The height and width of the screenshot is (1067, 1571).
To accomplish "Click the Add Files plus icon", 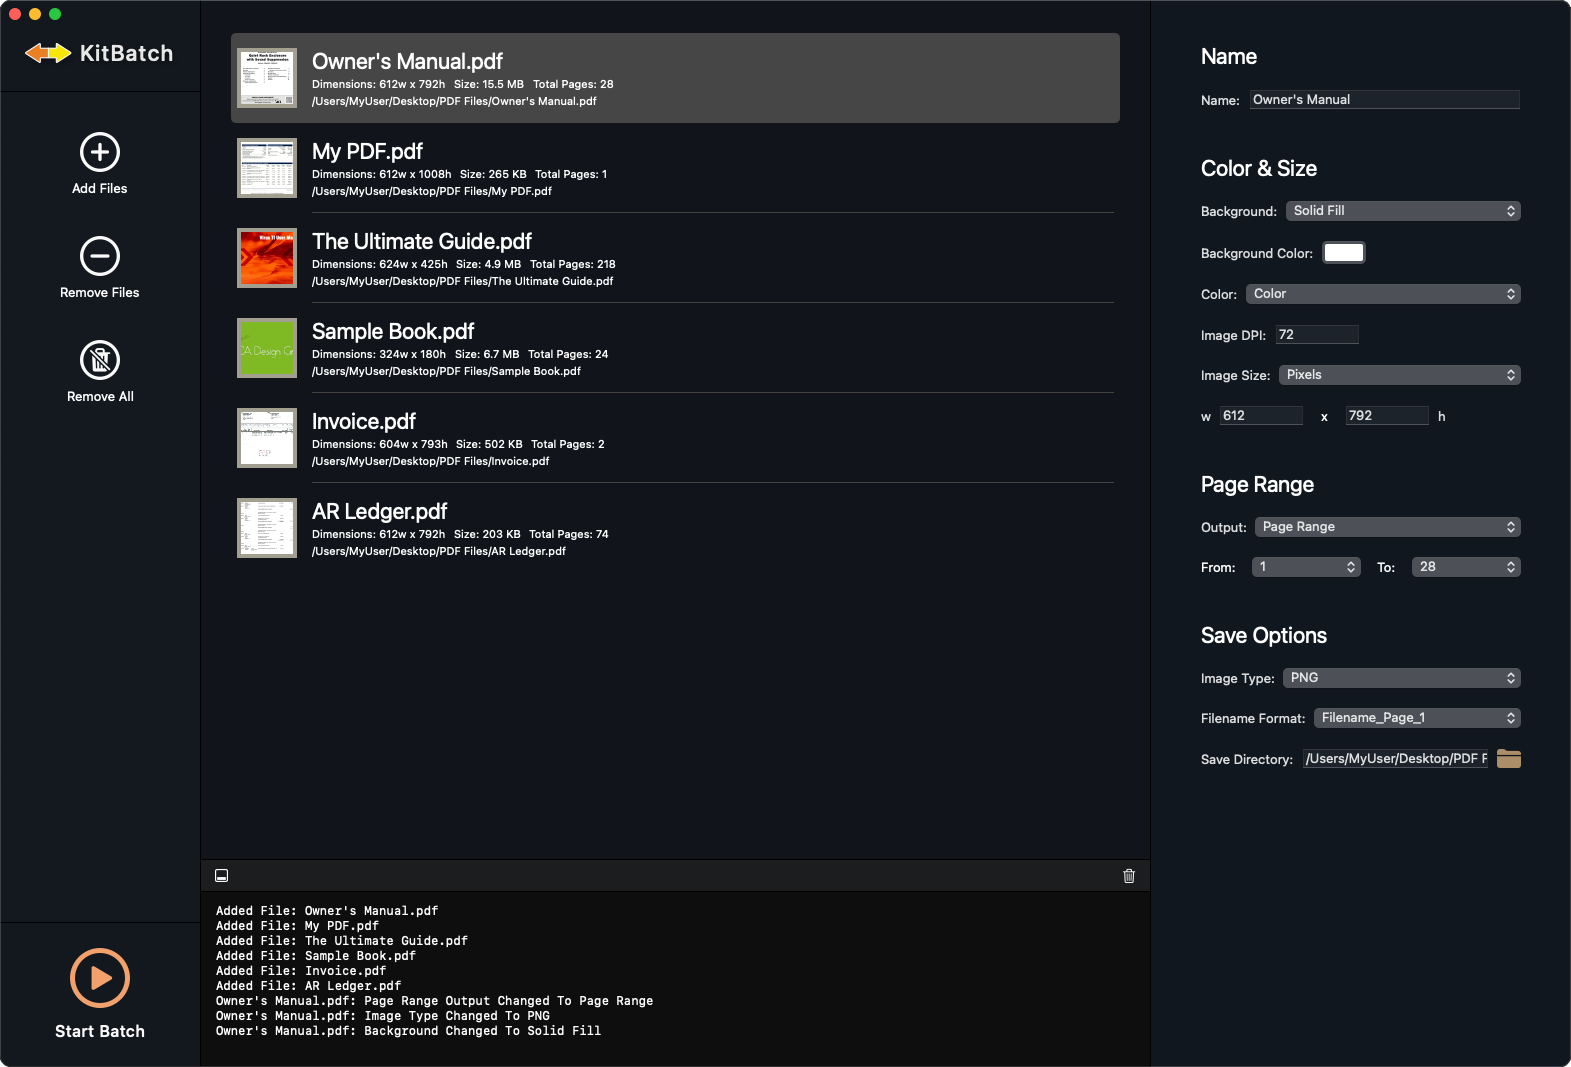I will (100, 152).
